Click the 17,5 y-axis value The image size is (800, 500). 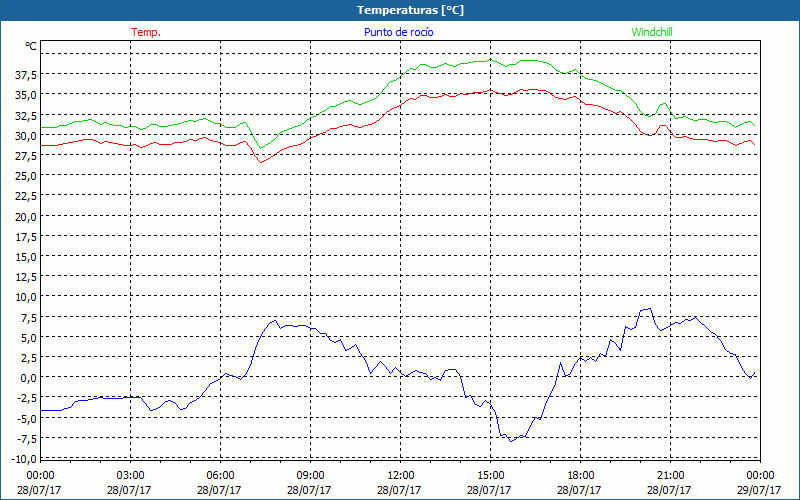26,237
